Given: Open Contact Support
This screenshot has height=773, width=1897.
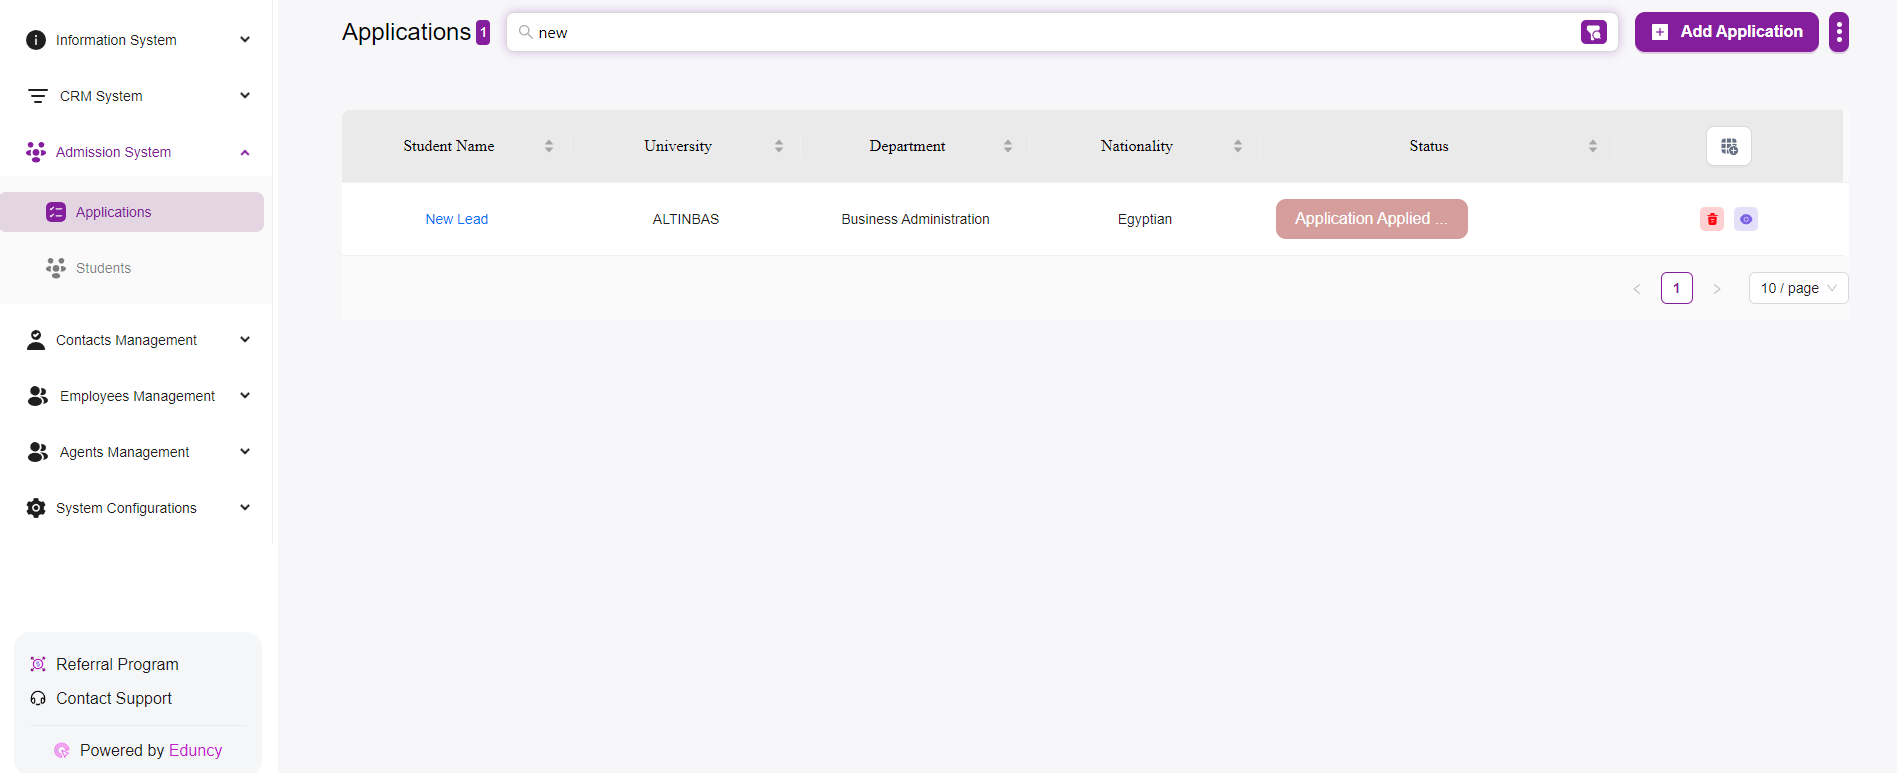Looking at the screenshot, I should click(x=113, y=698).
